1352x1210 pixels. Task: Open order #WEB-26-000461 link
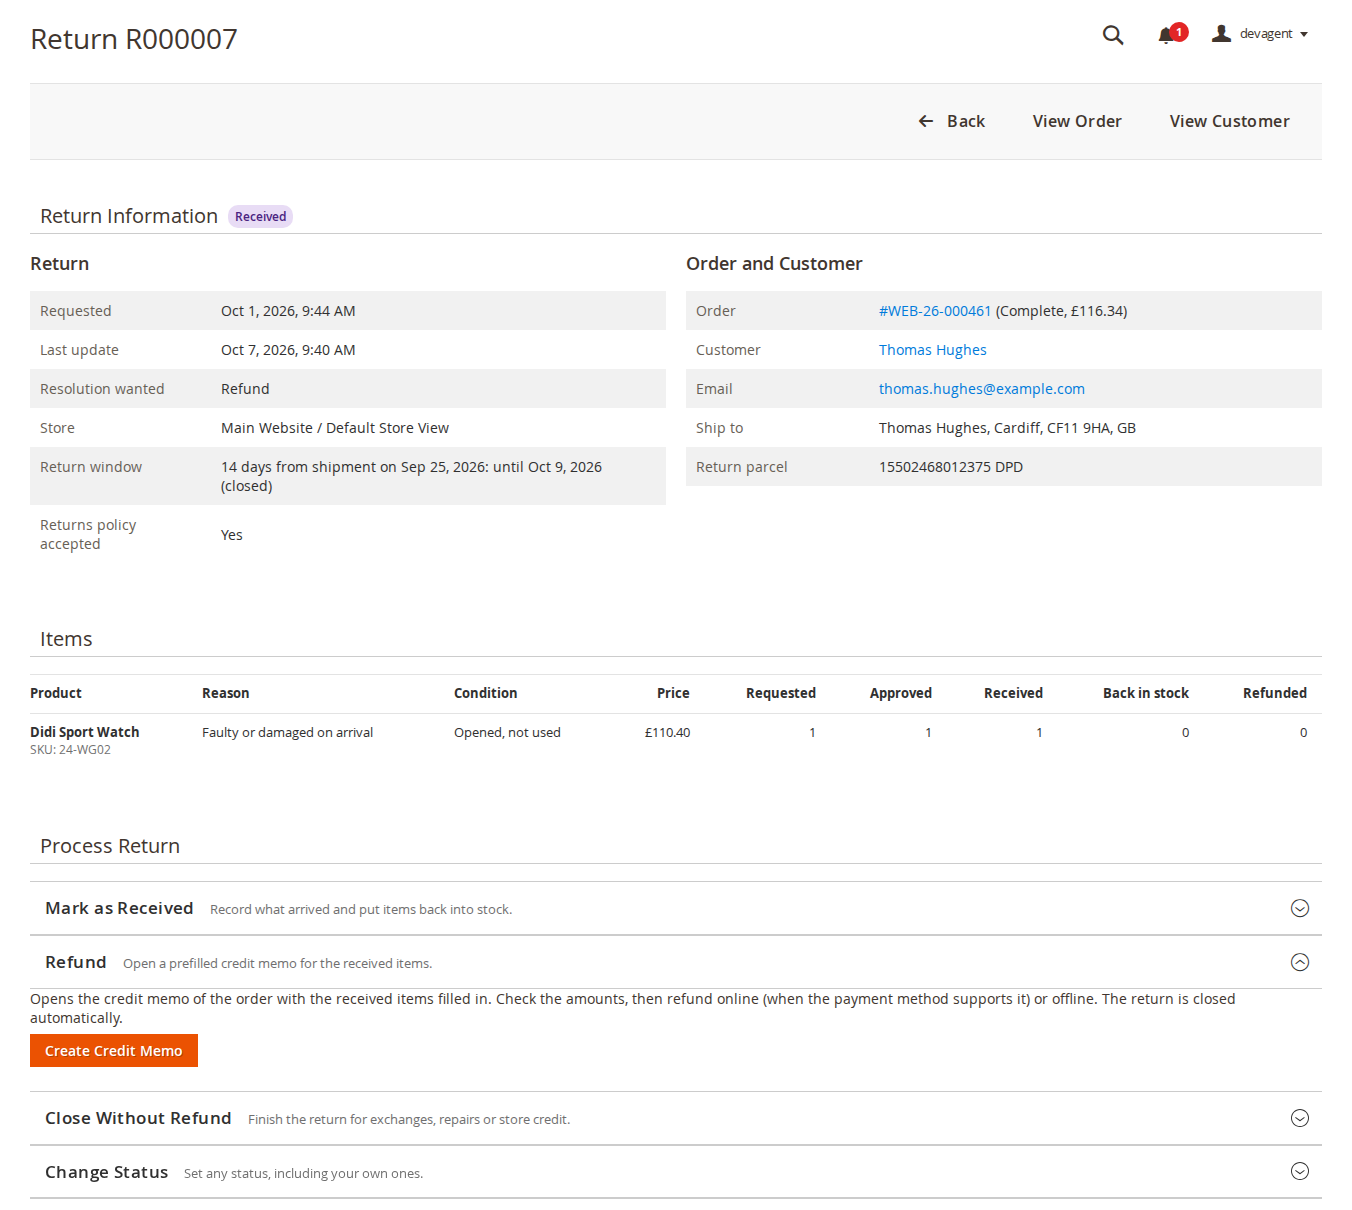coord(935,311)
